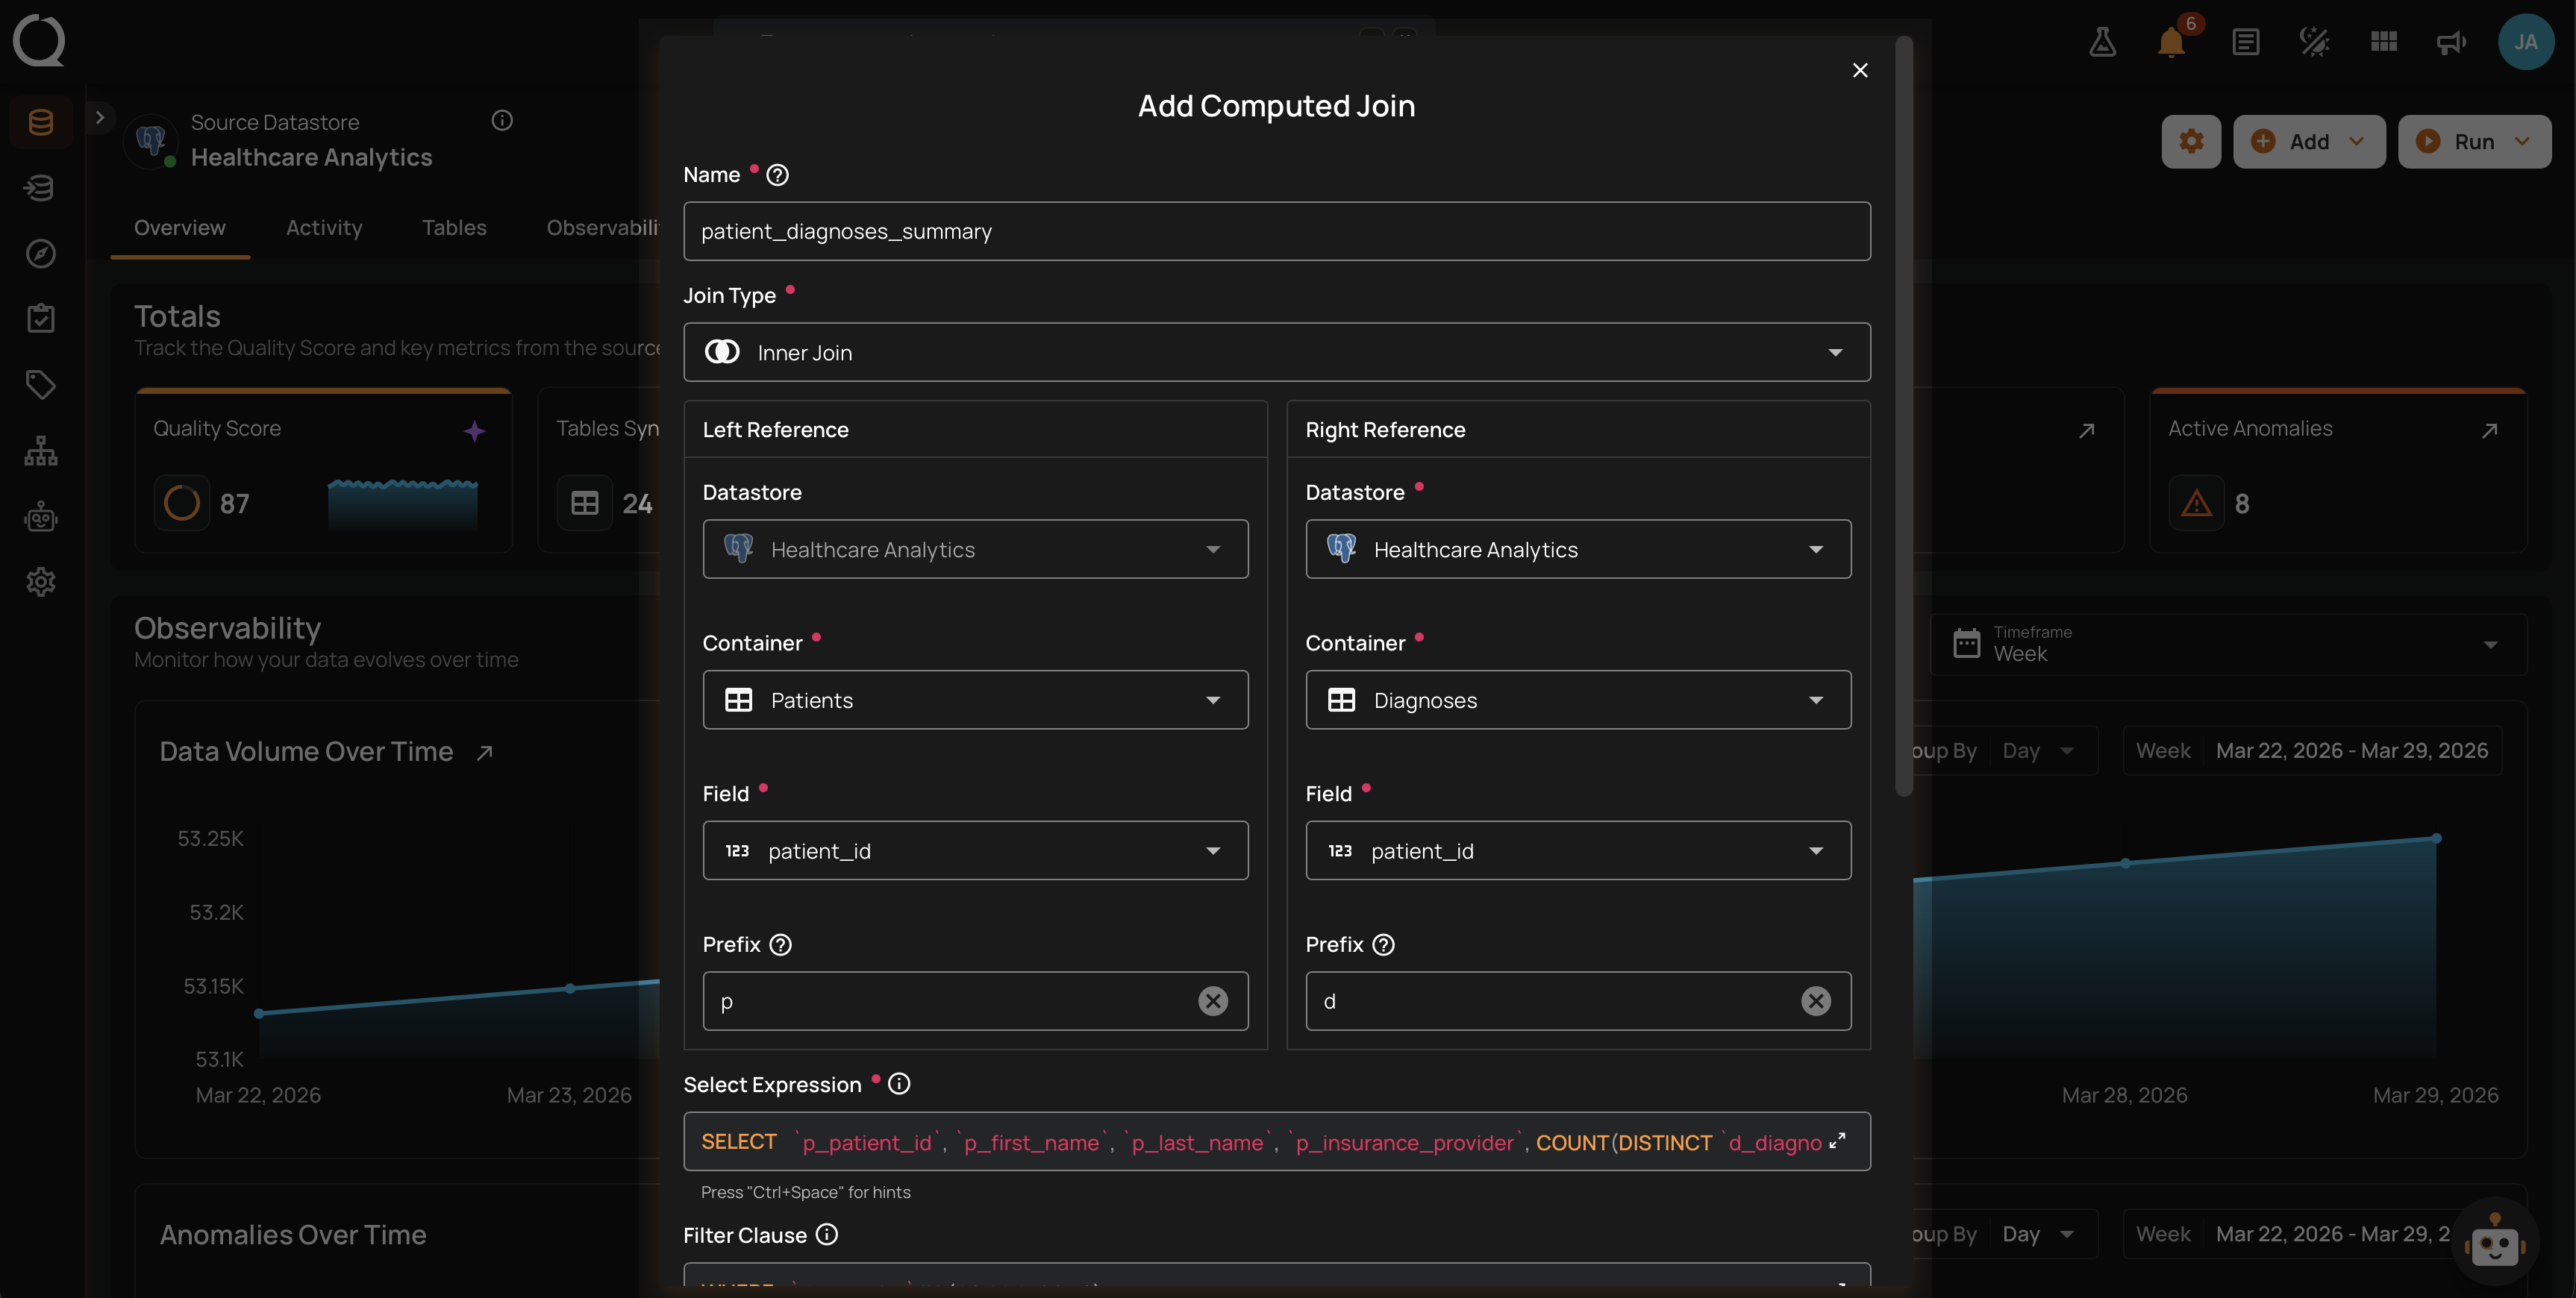The width and height of the screenshot is (2576, 1298).
Task: Open the Settings gear sidebar icon
Action: 41,582
